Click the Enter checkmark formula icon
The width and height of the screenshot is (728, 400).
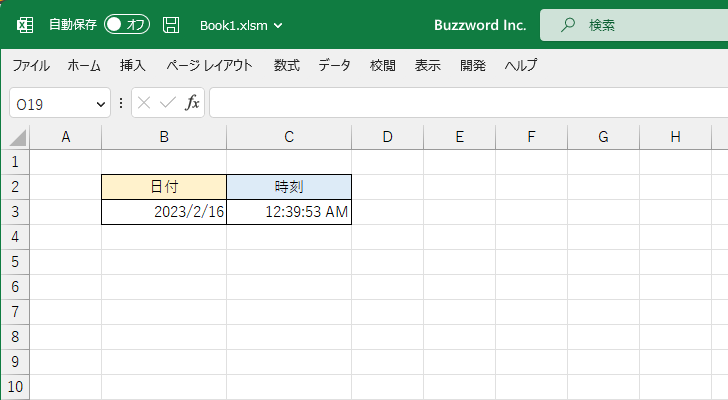click(x=168, y=103)
